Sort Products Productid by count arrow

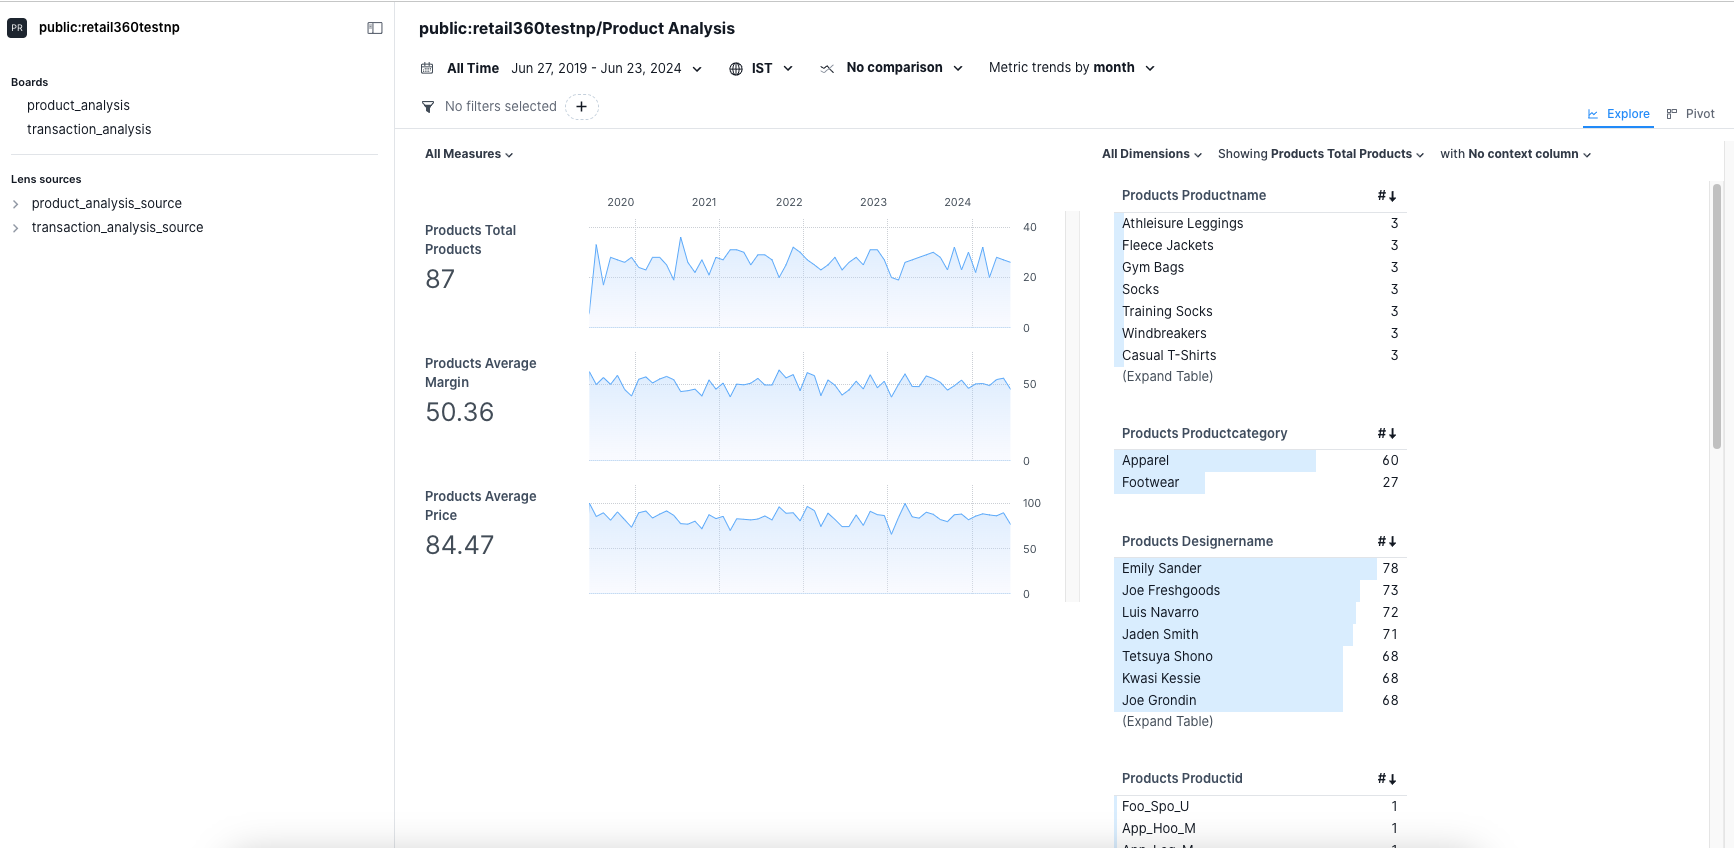[1387, 779]
